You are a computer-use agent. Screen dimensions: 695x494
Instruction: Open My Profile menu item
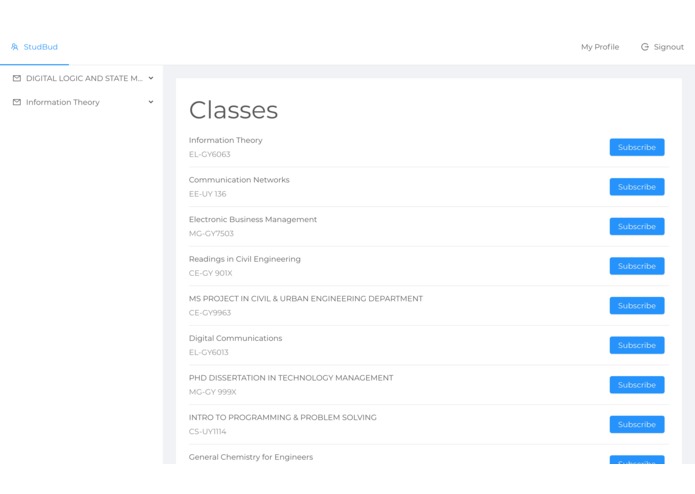pyautogui.click(x=600, y=47)
